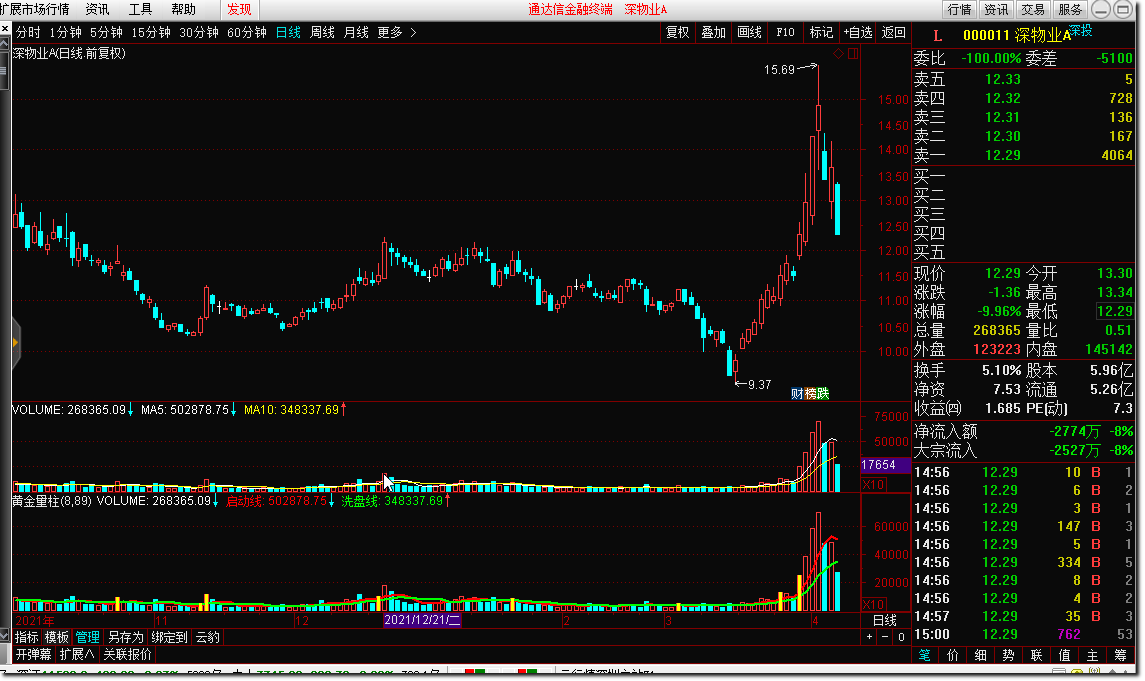Click the 模板 template button
Viewport: 1145px width, 681px height.
pyautogui.click(x=57, y=637)
